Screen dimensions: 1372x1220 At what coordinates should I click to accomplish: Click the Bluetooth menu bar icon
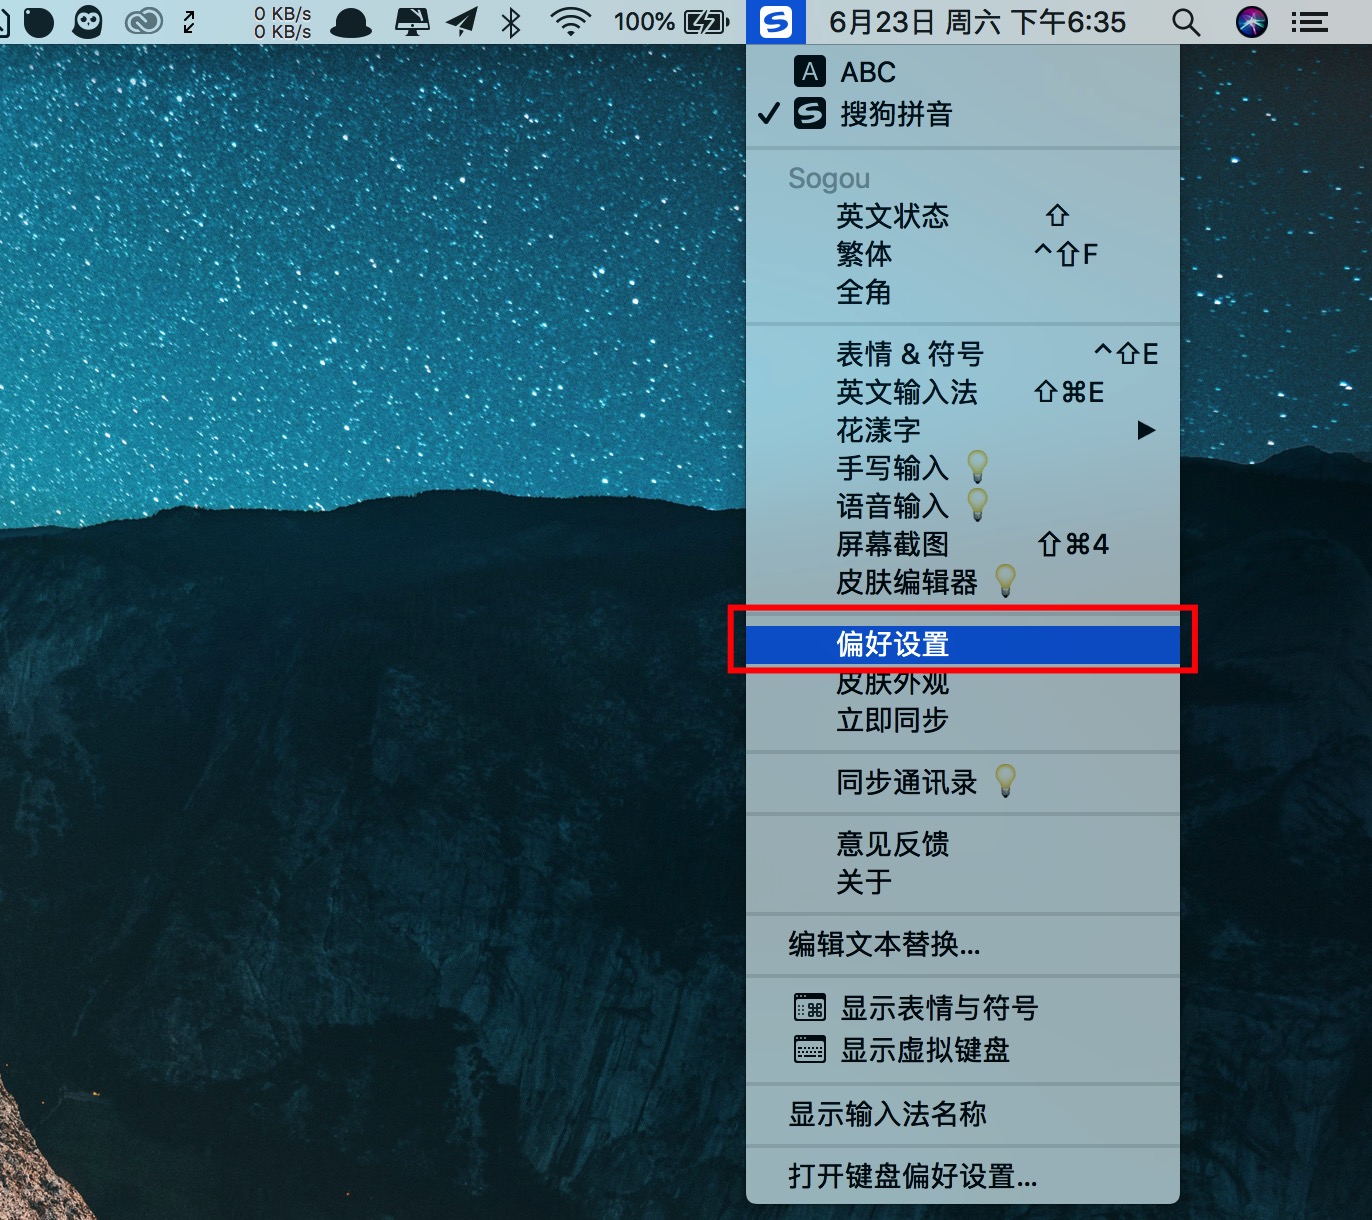[x=511, y=22]
